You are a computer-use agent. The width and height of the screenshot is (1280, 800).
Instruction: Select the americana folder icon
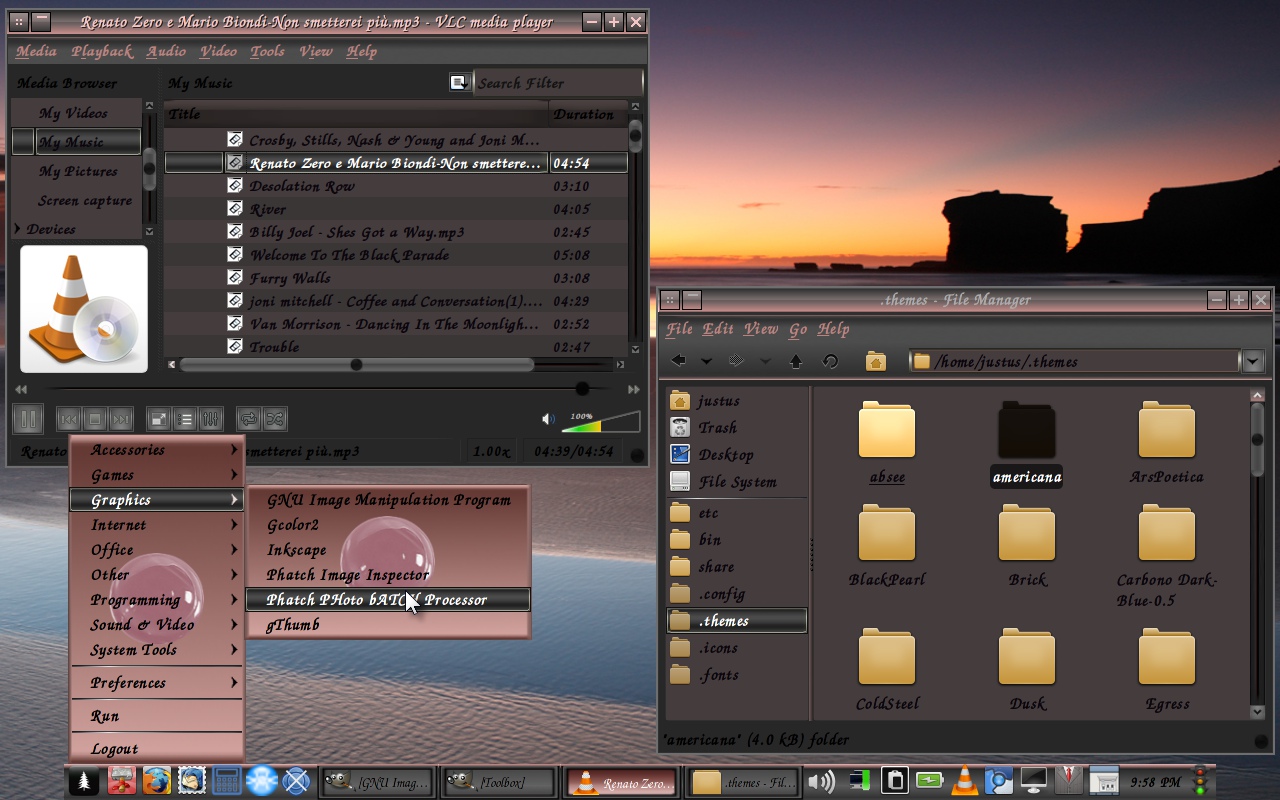coord(1026,430)
